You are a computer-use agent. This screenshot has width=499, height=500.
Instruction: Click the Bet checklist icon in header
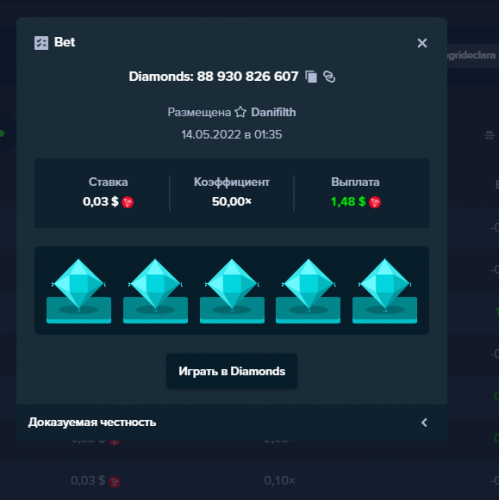(41, 43)
